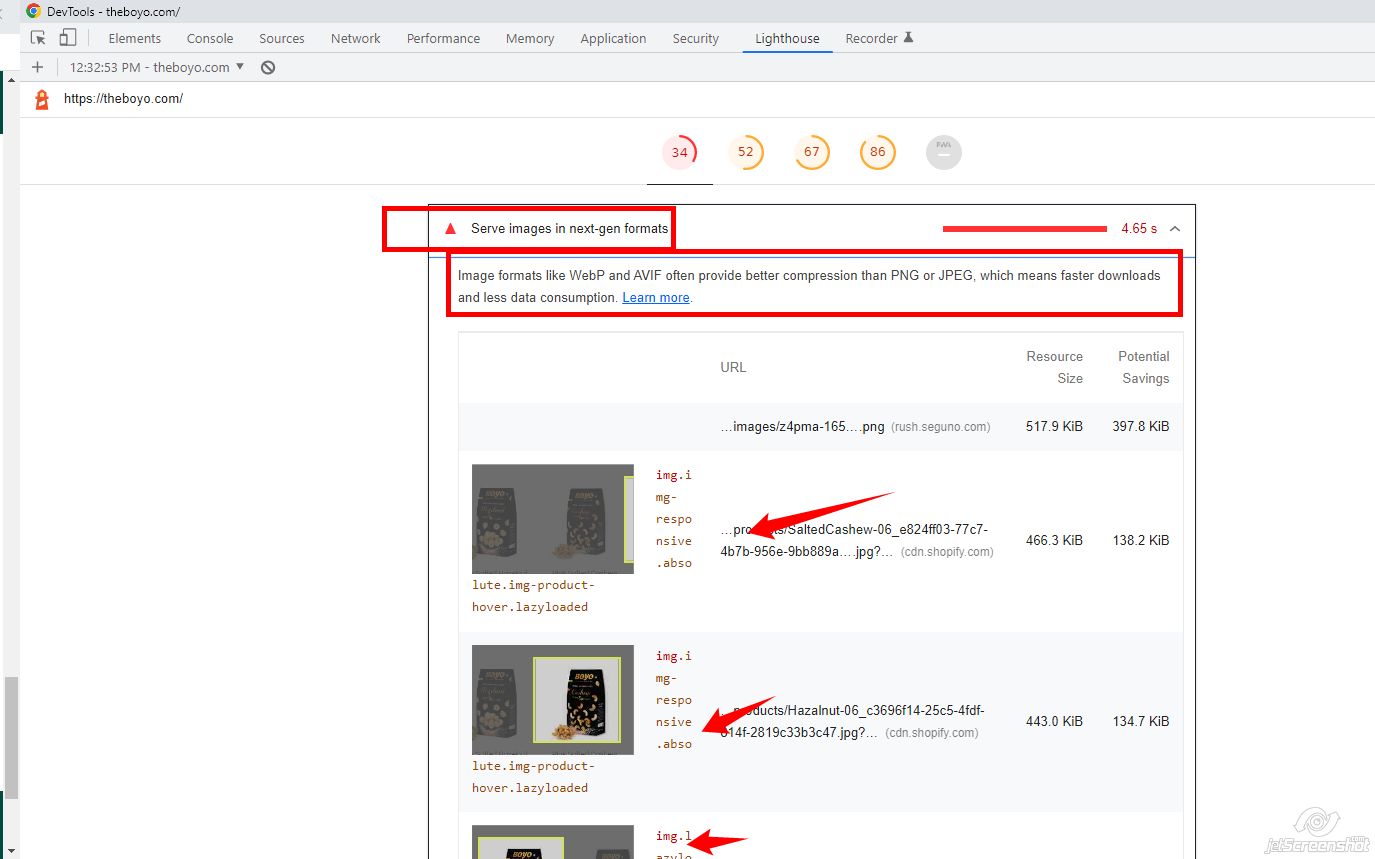Select the Performance tab

443,38
